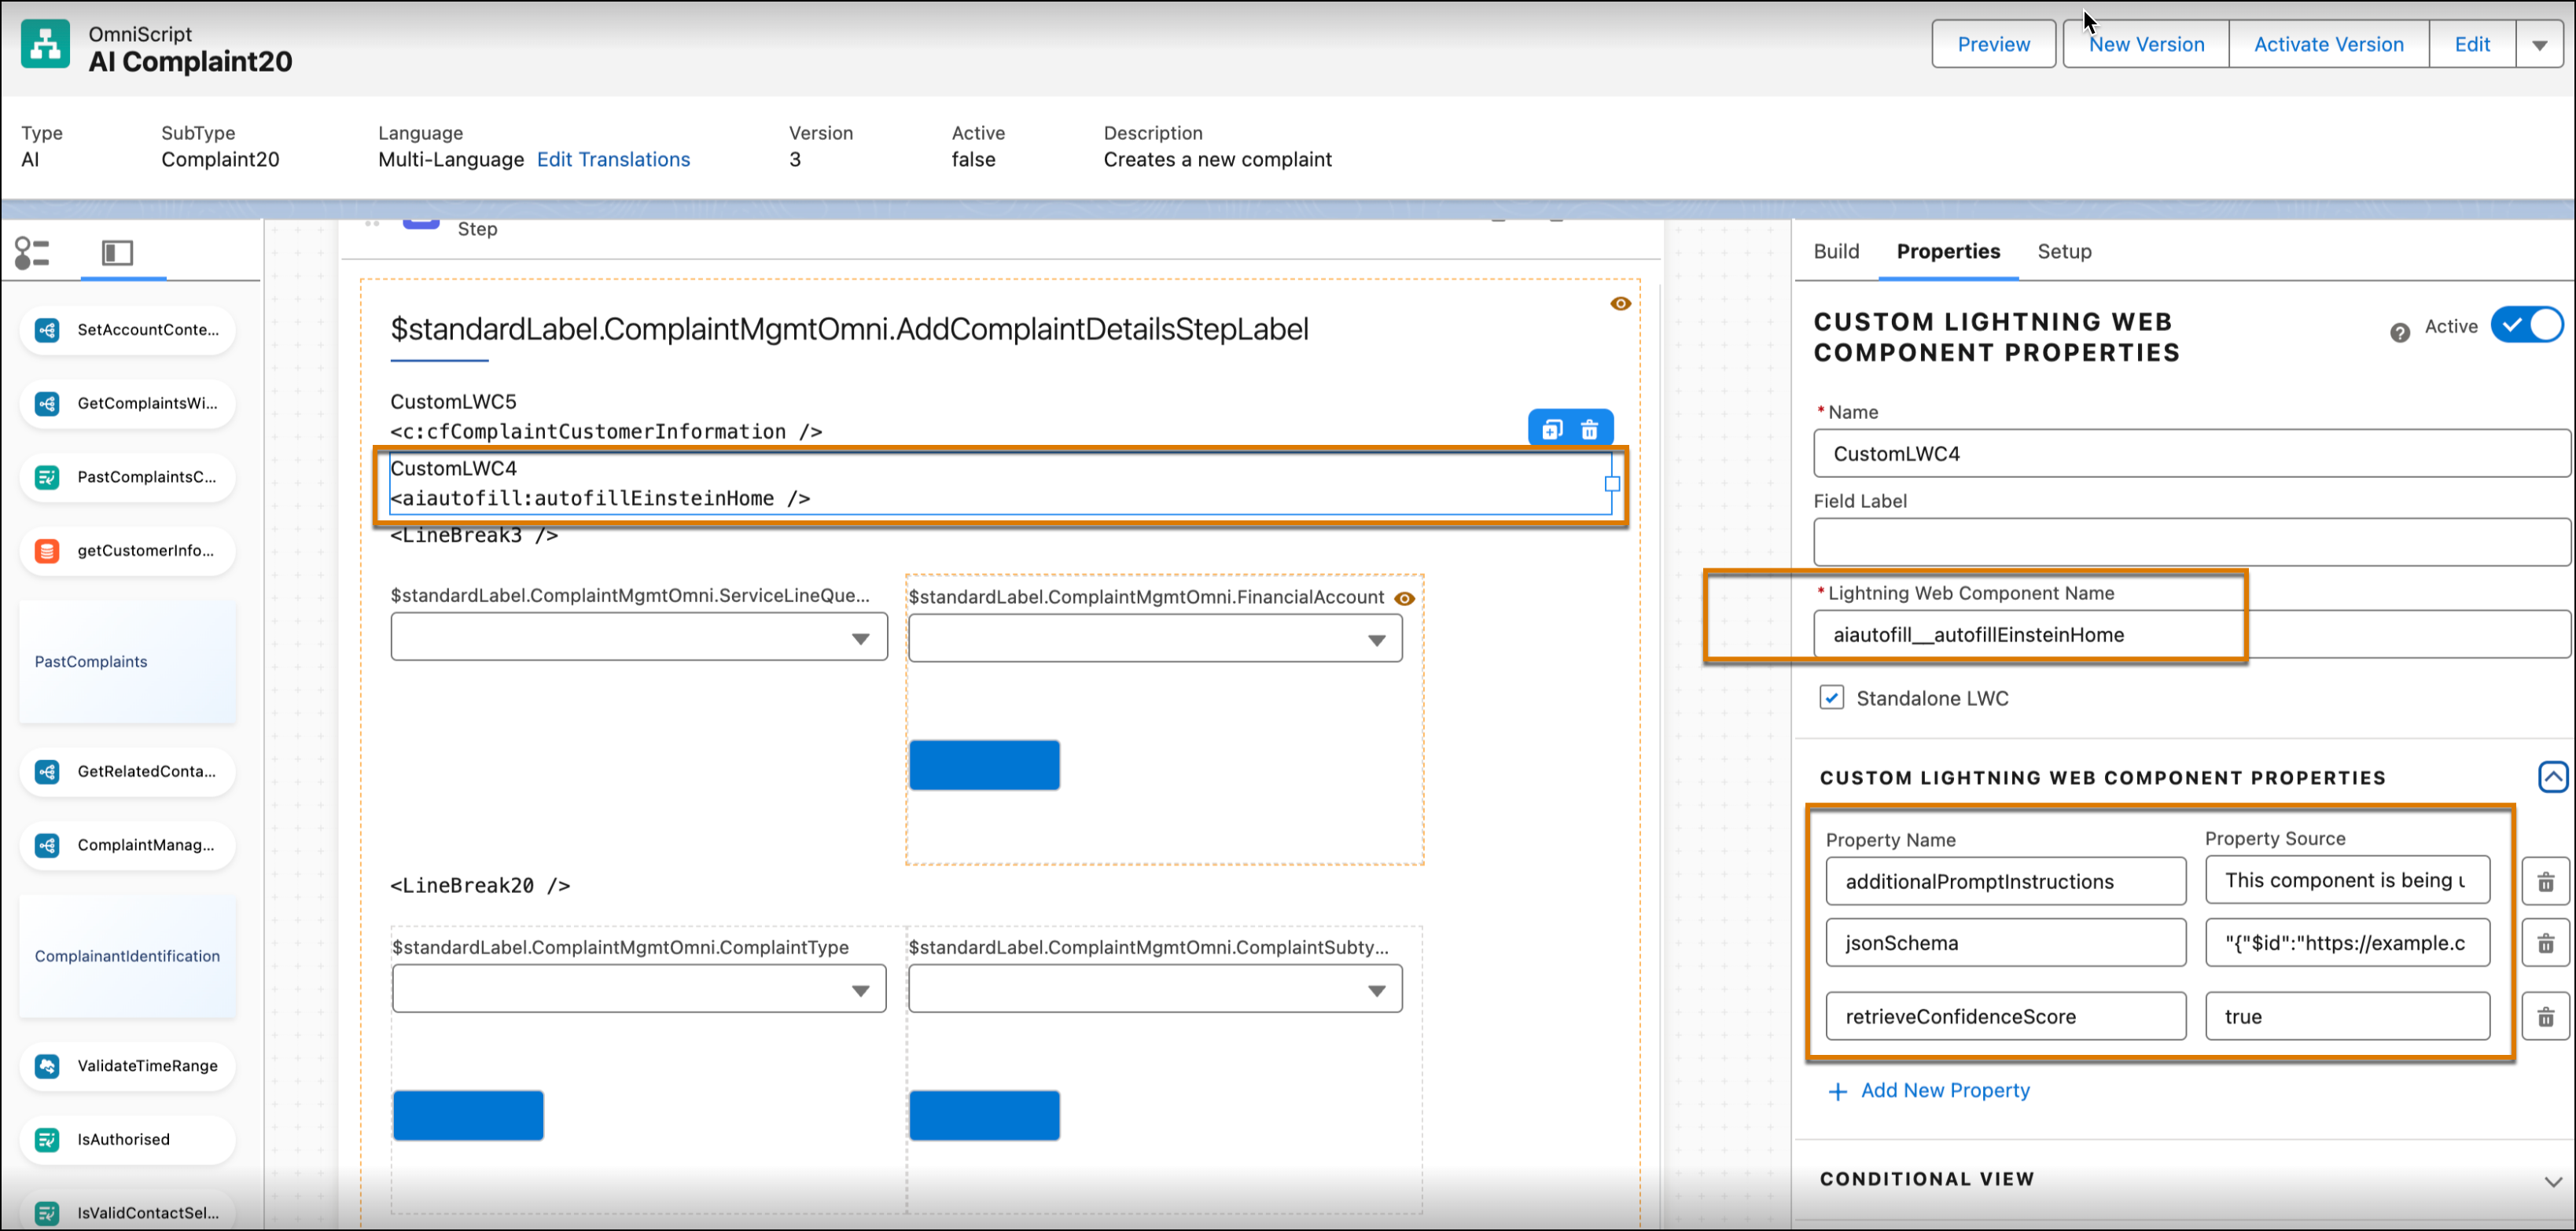Select the ValidateTimeRange element
The image size is (2576, 1231).
click(128, 1066)
